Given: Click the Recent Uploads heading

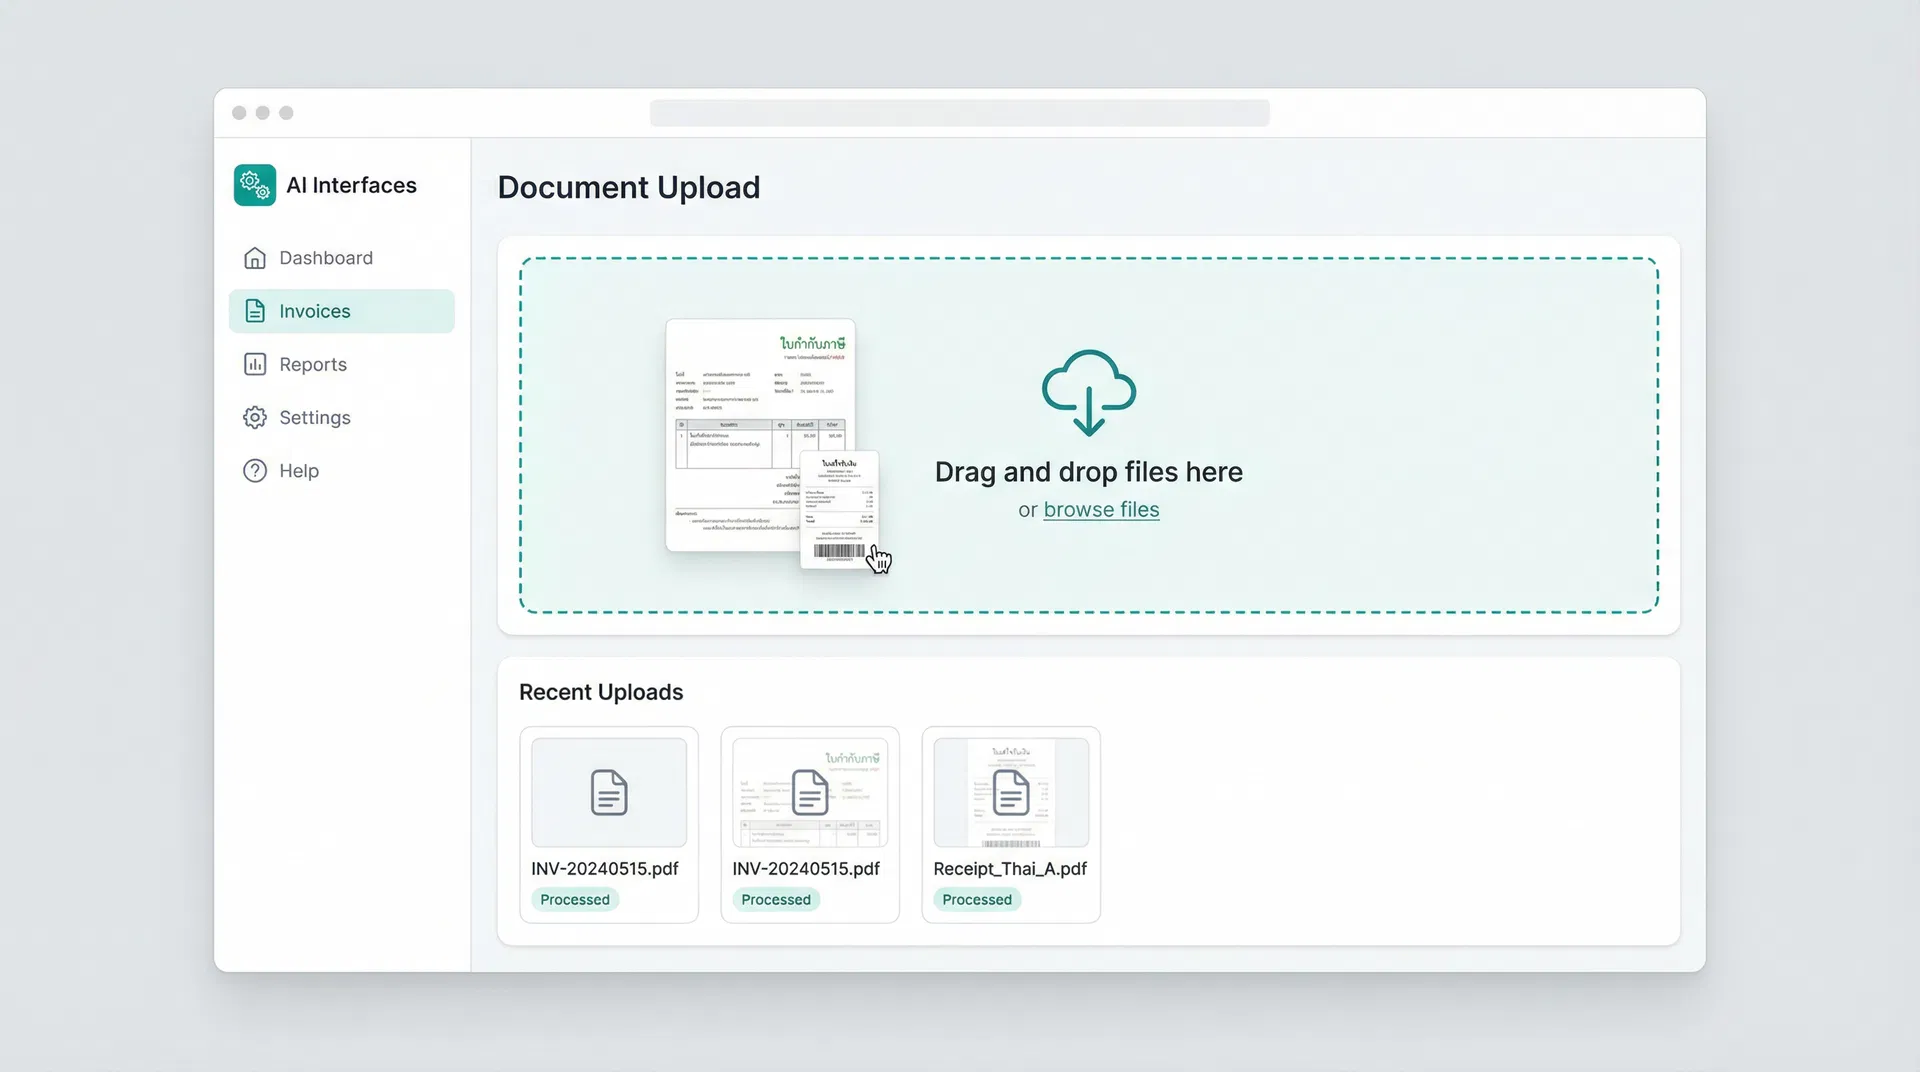Looking at the screenshot, I should [x=600, y=691].
